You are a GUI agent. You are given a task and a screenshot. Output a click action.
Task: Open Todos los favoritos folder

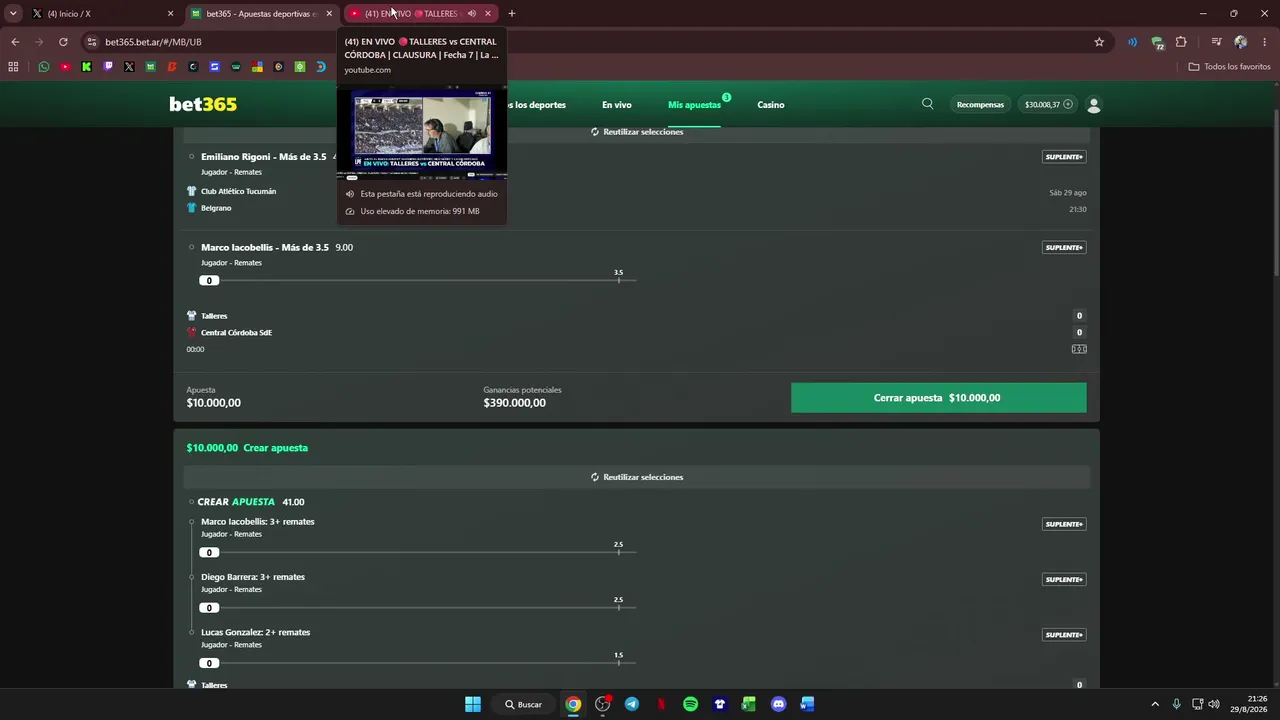[x=1230, y=67]
